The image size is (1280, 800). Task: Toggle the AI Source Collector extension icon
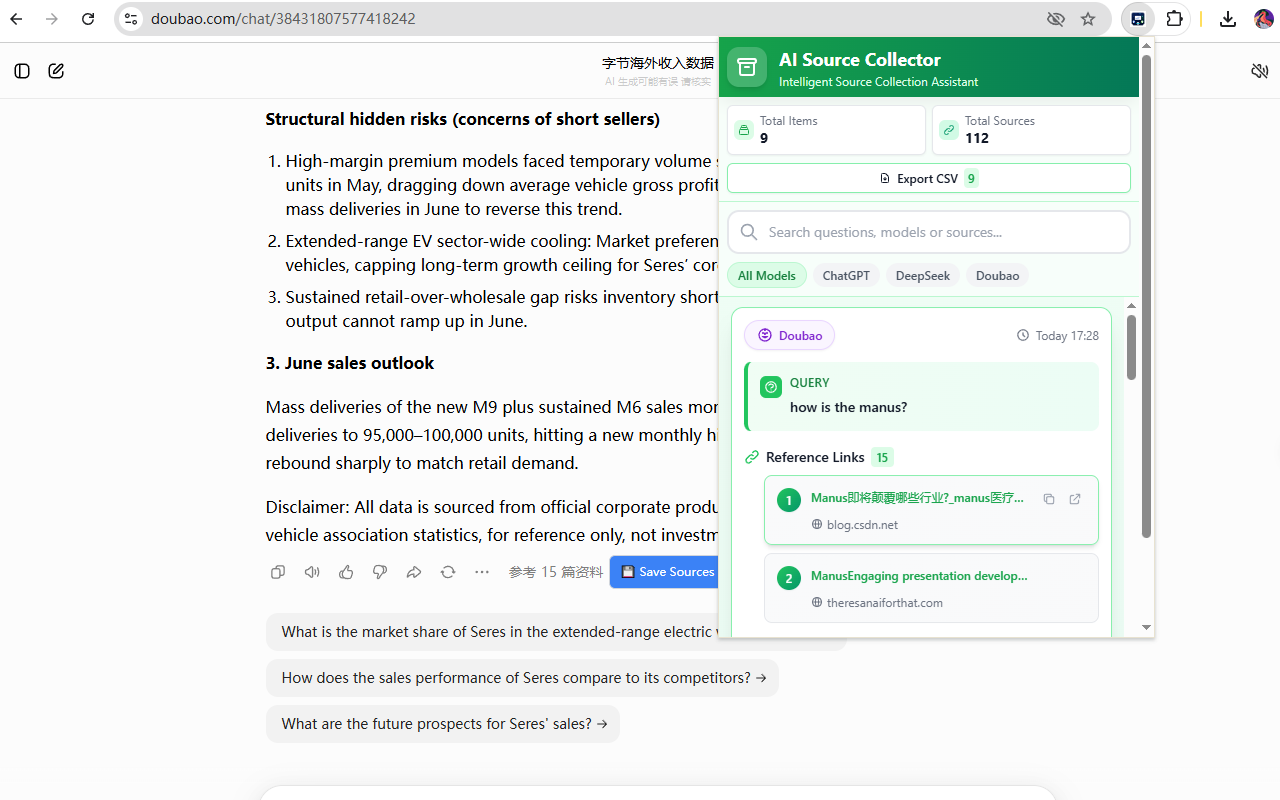[x=1138, y=19]
